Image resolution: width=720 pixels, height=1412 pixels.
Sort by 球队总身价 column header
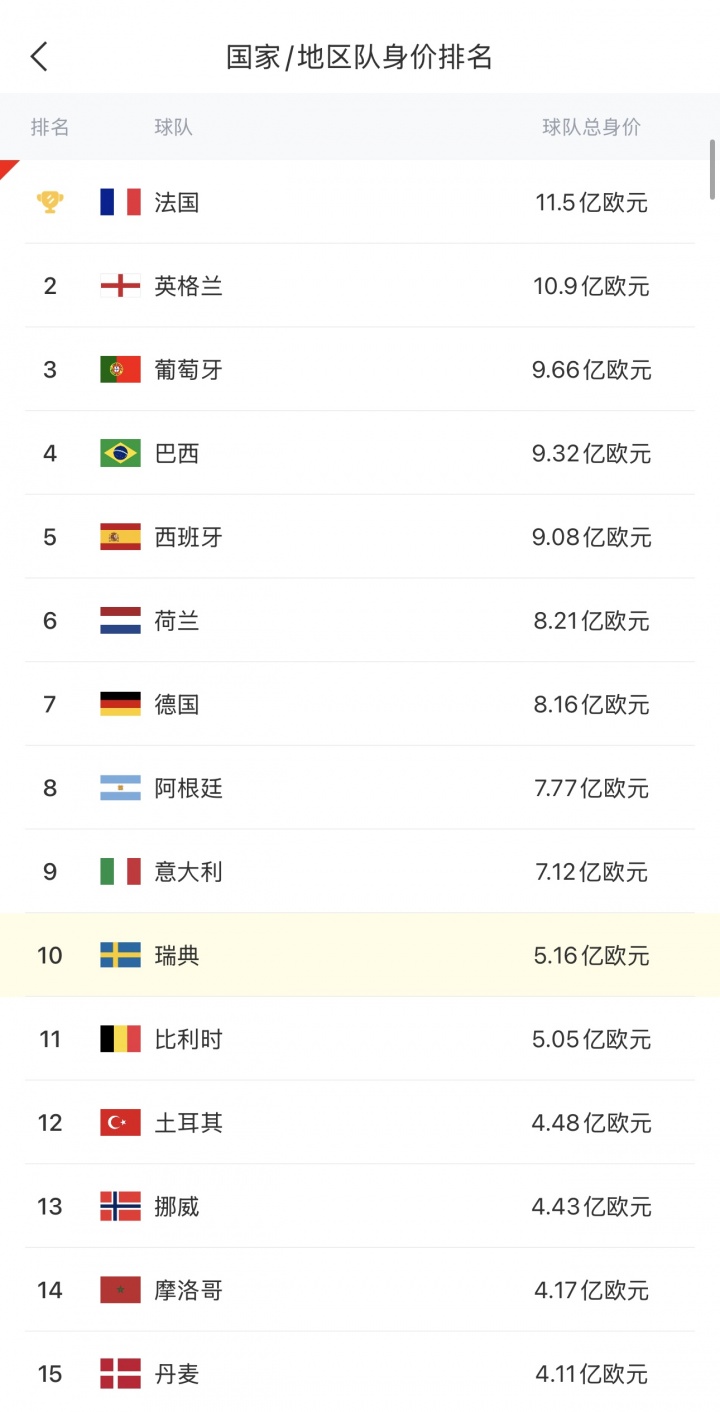pos(591,127)
